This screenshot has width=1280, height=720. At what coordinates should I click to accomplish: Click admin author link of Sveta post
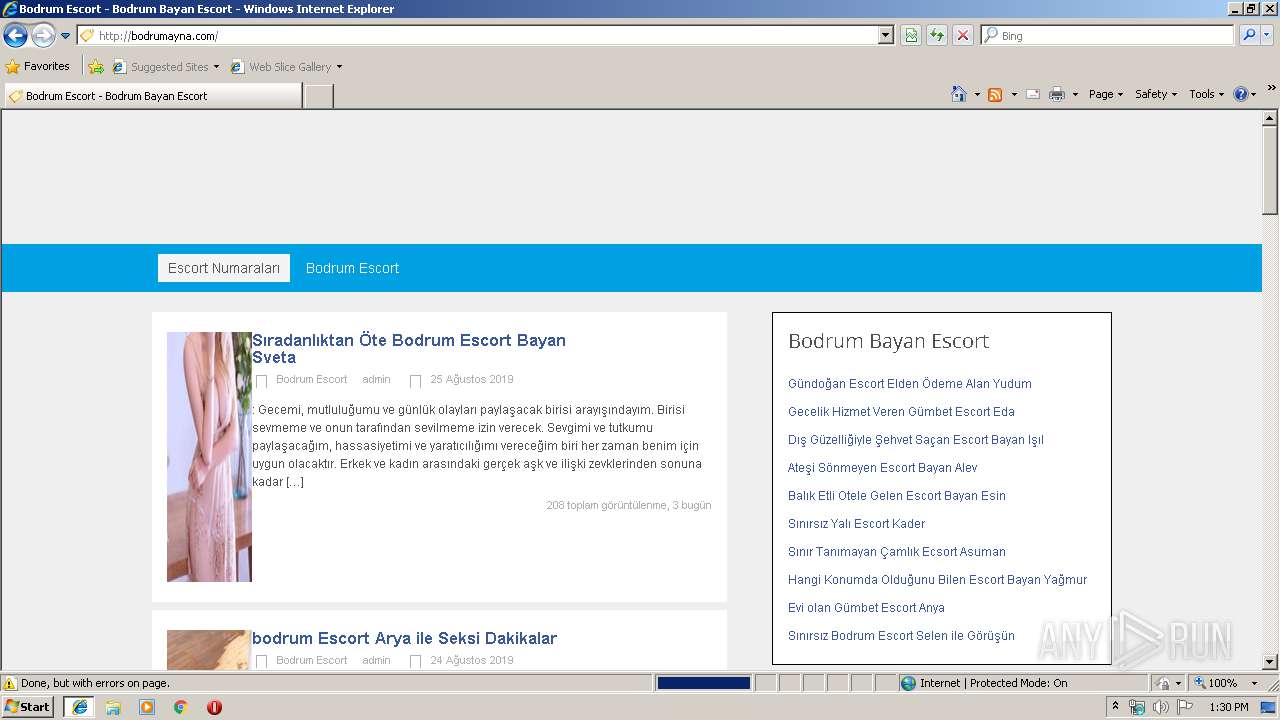pyautogui.click(x=376, y=379)
